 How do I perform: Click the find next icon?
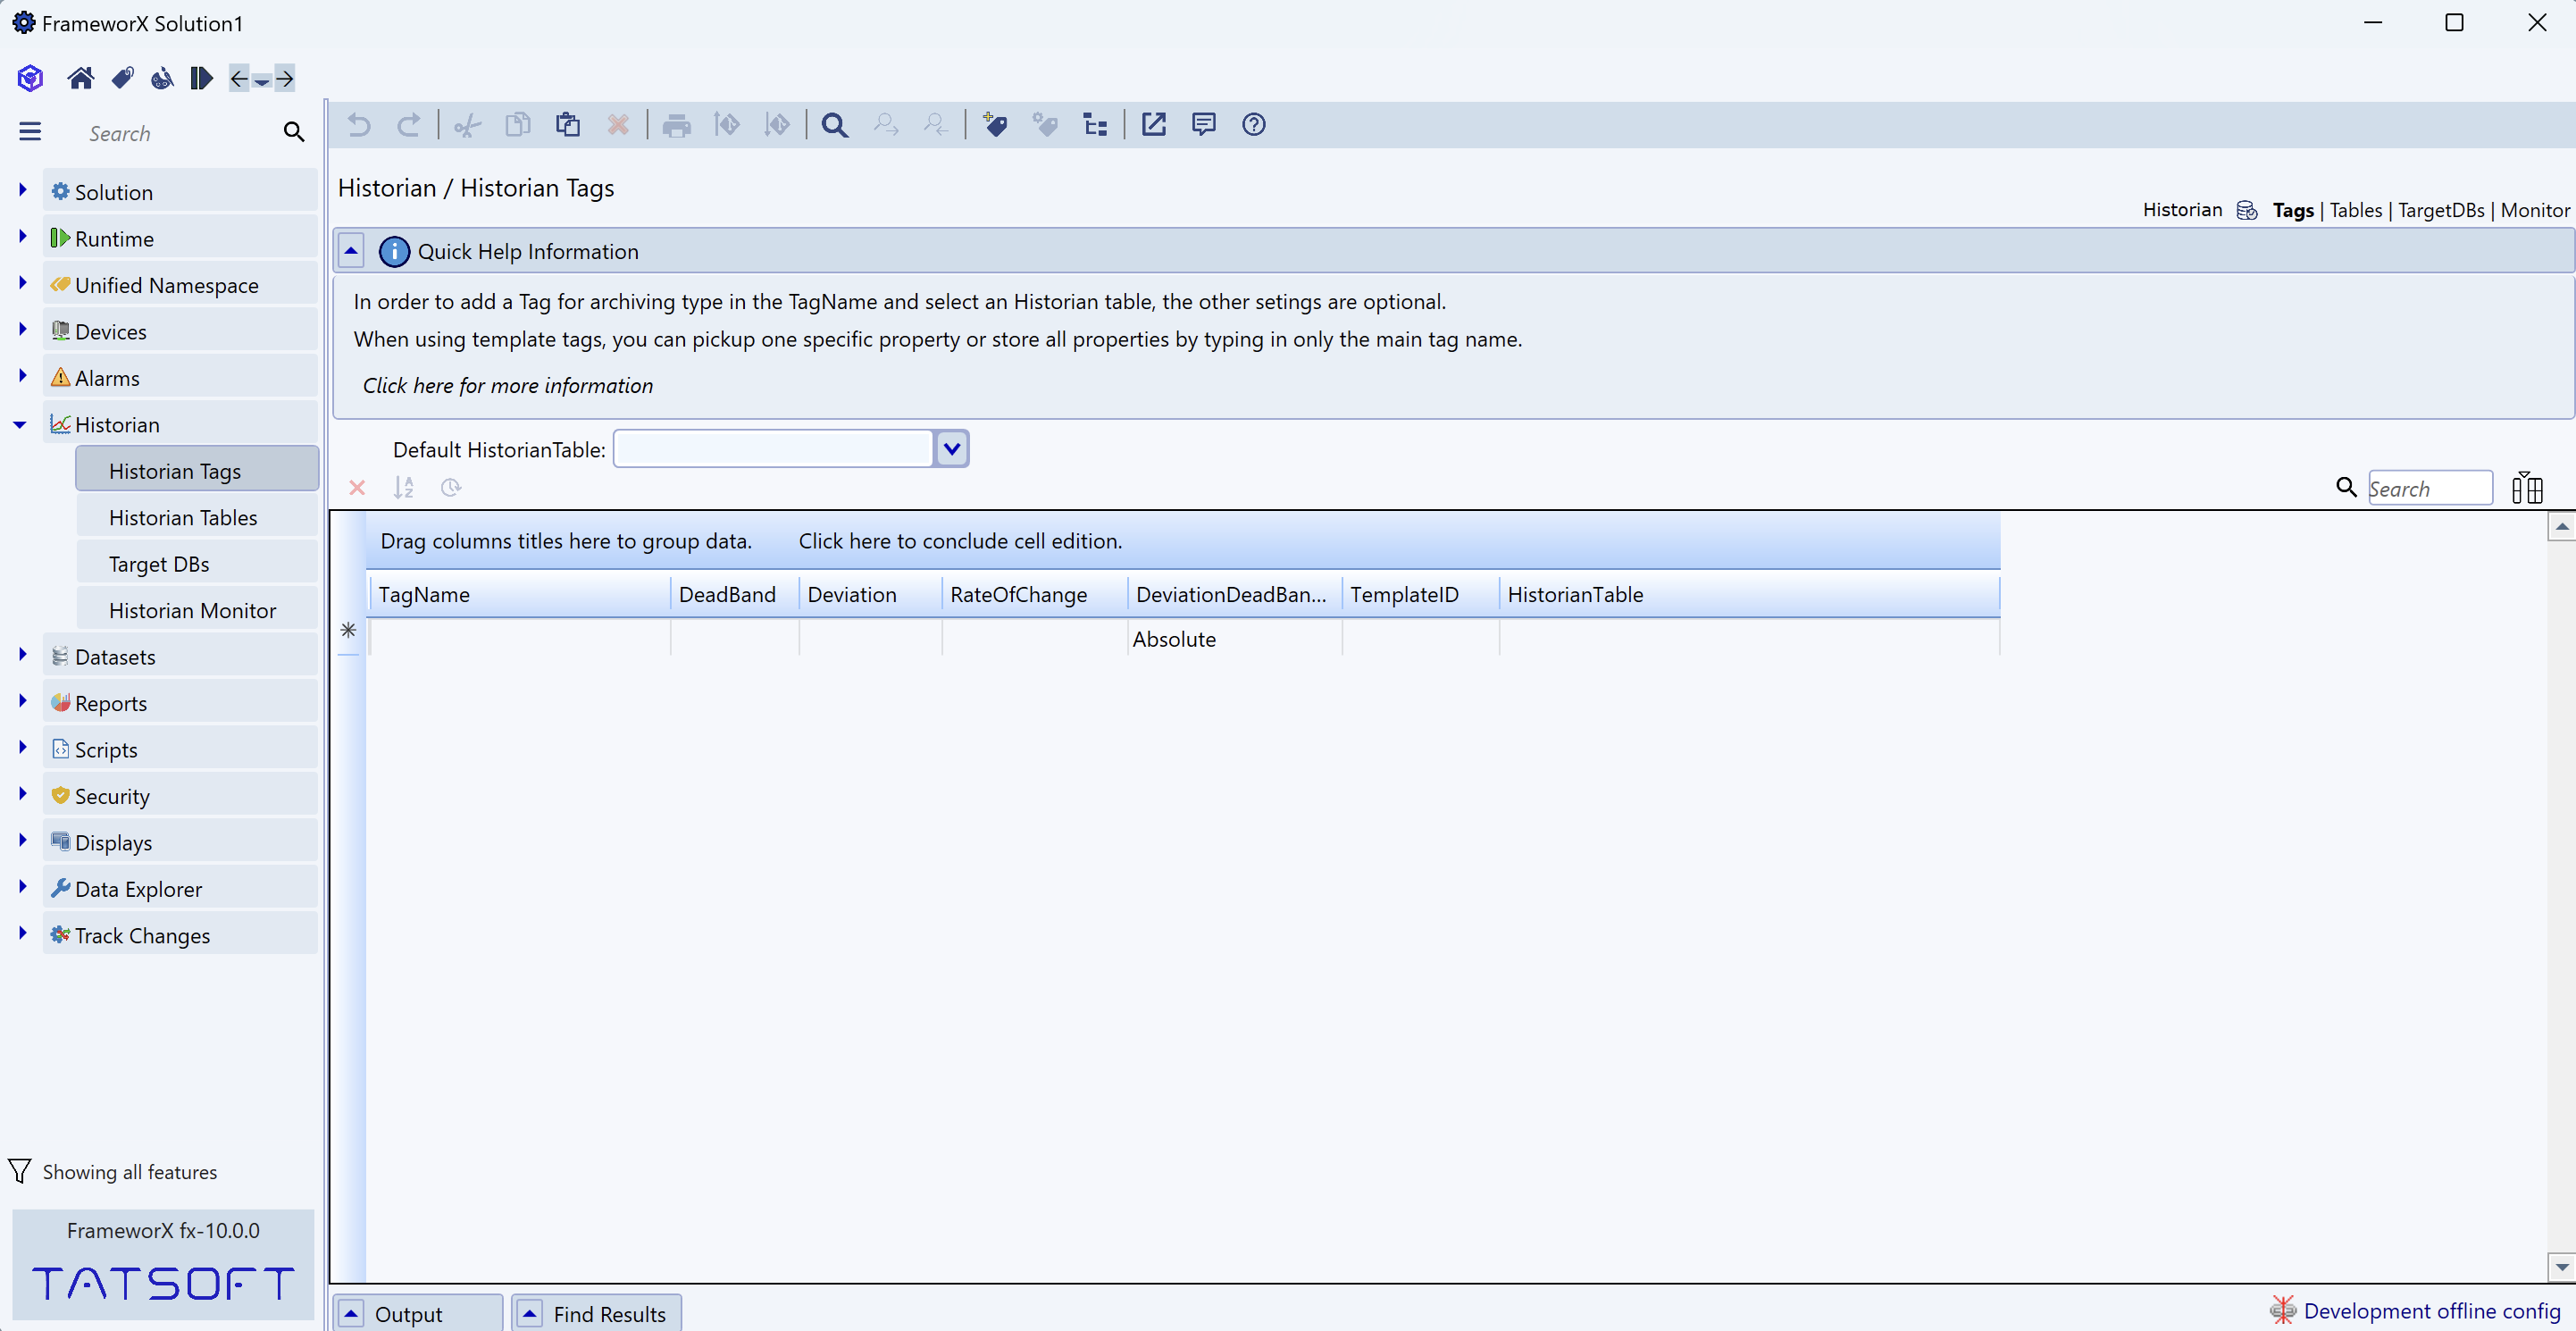coord(886,125)
